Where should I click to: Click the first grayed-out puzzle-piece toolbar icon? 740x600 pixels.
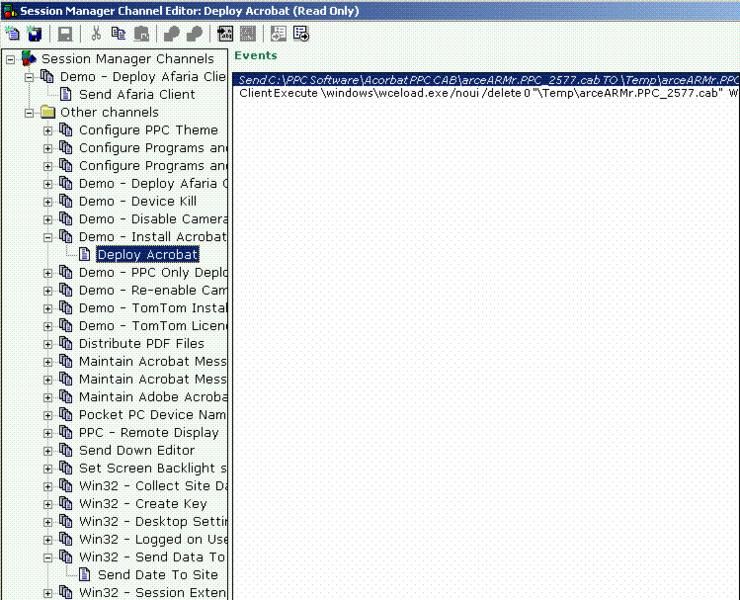pos(171,34)
